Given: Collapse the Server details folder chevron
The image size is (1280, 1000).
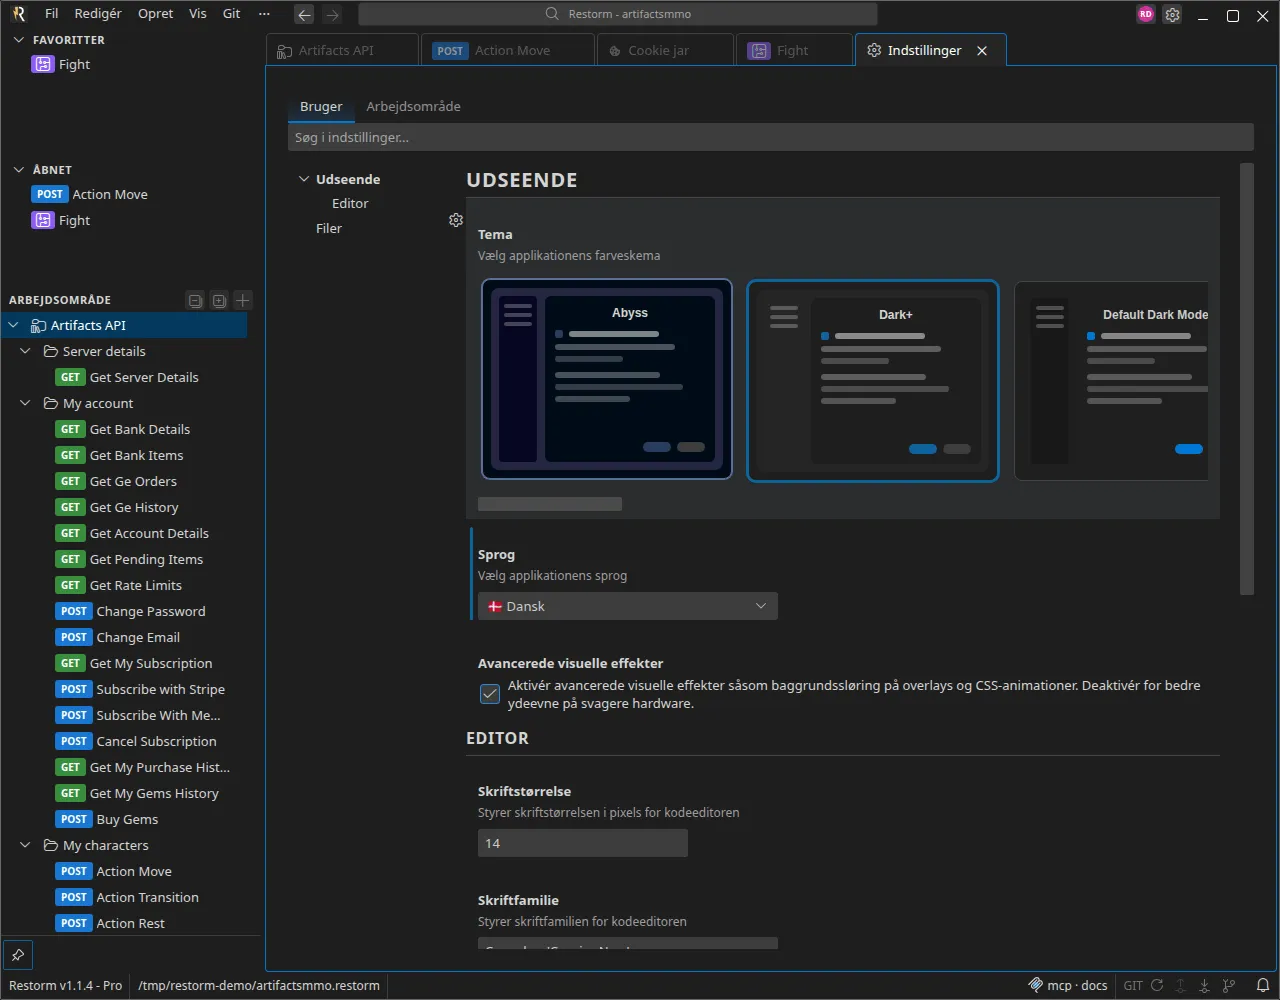Looking at the screenshot, I should (26, 351).
